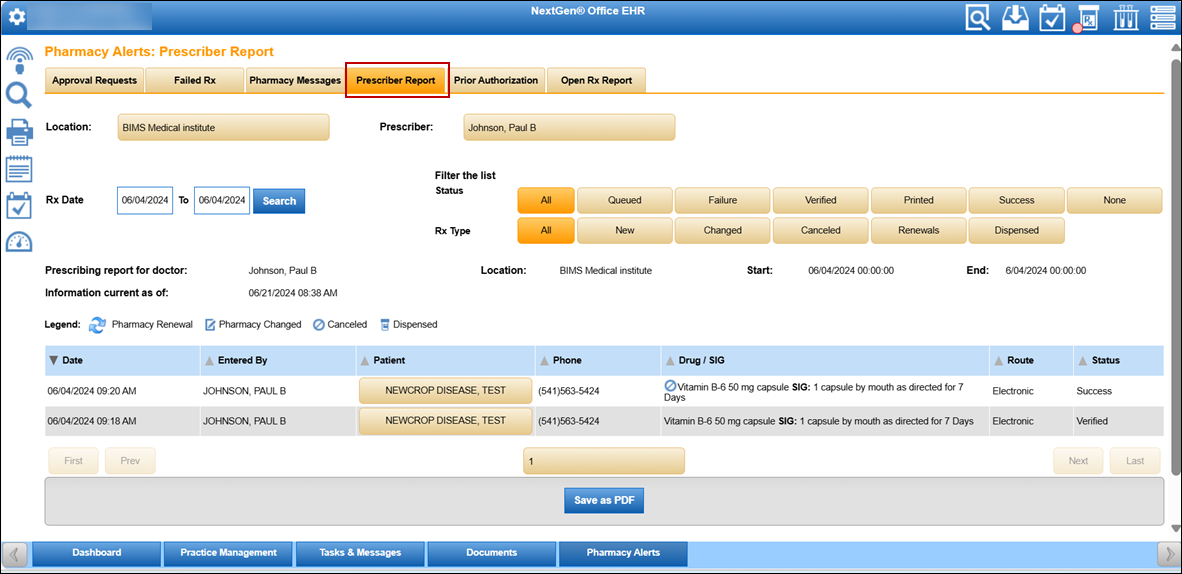This screenshot has height=574, width=1182.
Task: Expand the Prescriber selection field
Action: click(568, 128)
